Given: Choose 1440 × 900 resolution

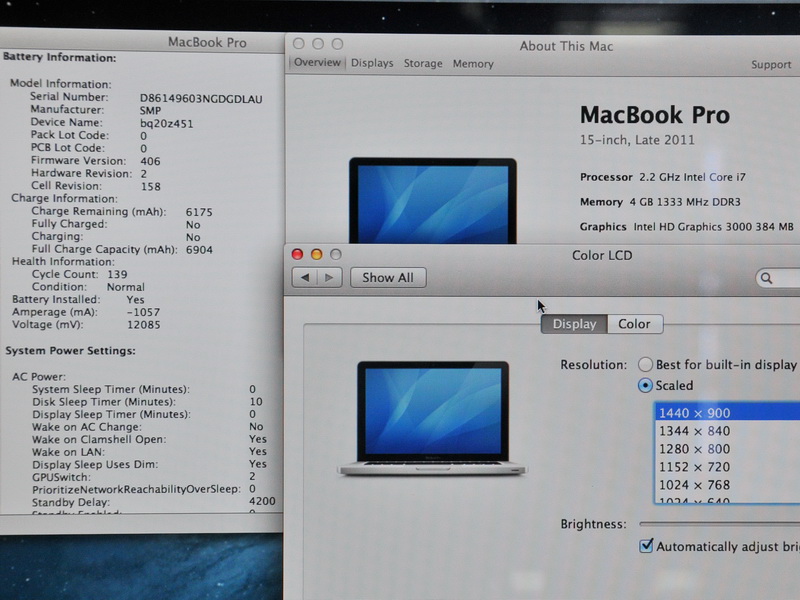Looking at the screenshot, I should coord(727,412).
